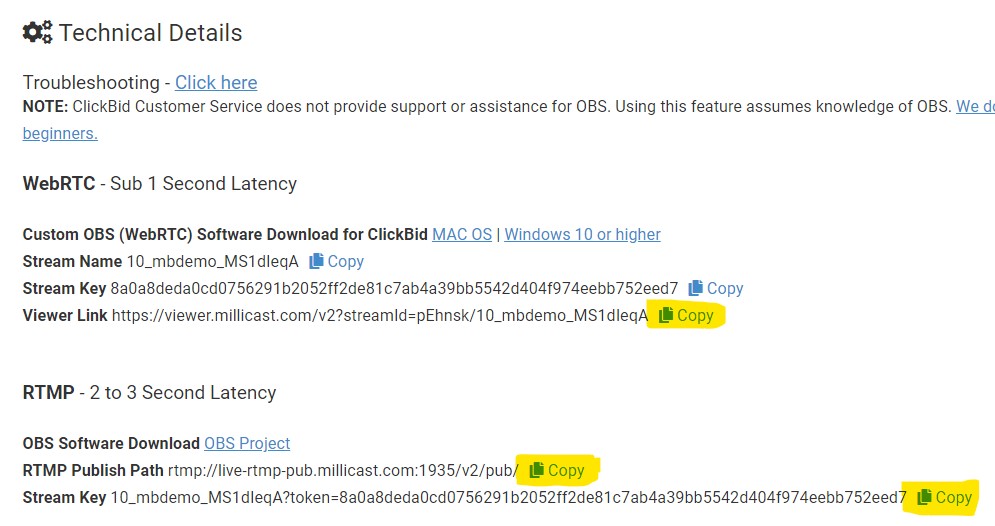Image resolution: width=995 pixels, height=526 pixels.
Task: Click the RTMP section heading
Action: click(x=149, y=393)
